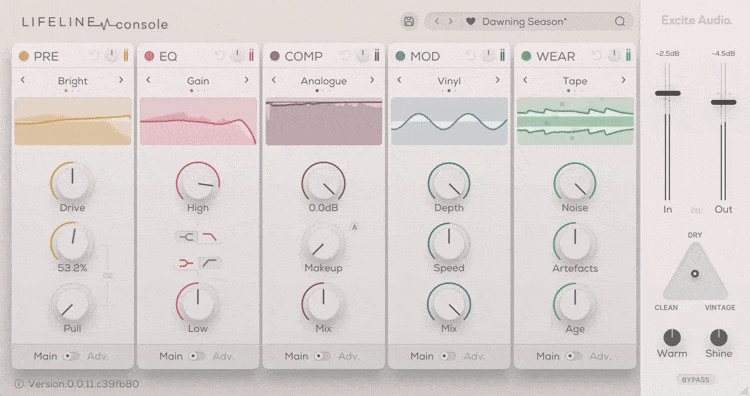Open the Dawning Season preset name
This screenshot has width=750, height=396.
coord(524,22)
